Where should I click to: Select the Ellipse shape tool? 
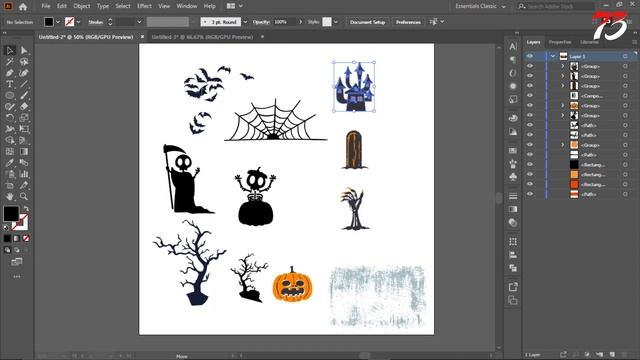coord(10,96)
